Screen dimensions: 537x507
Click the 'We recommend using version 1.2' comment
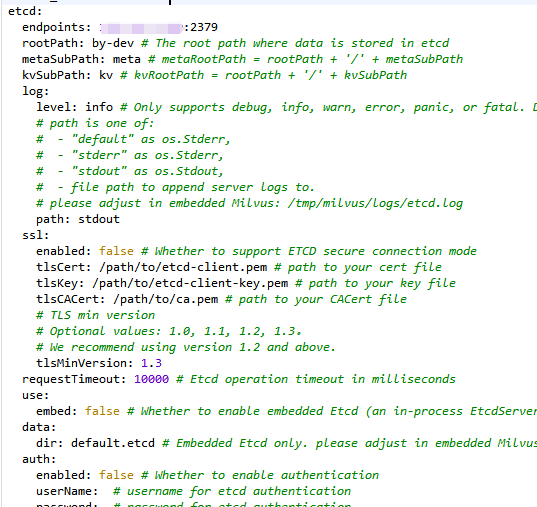[x=192, y=347]
